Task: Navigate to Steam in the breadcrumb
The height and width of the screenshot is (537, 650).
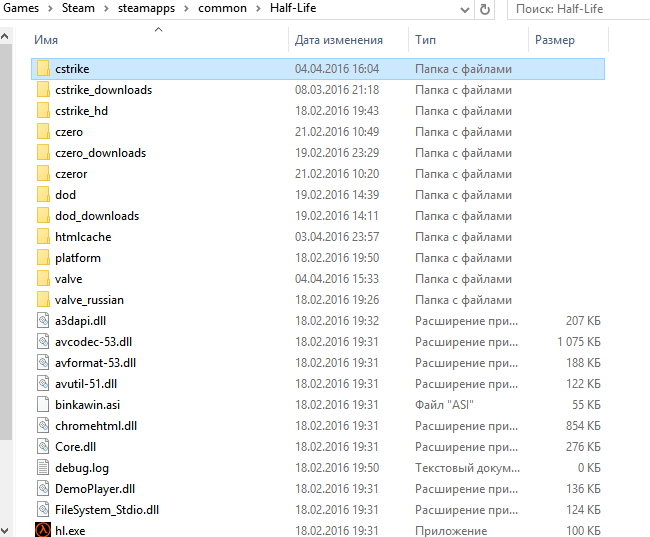Action: pos(78,8)
